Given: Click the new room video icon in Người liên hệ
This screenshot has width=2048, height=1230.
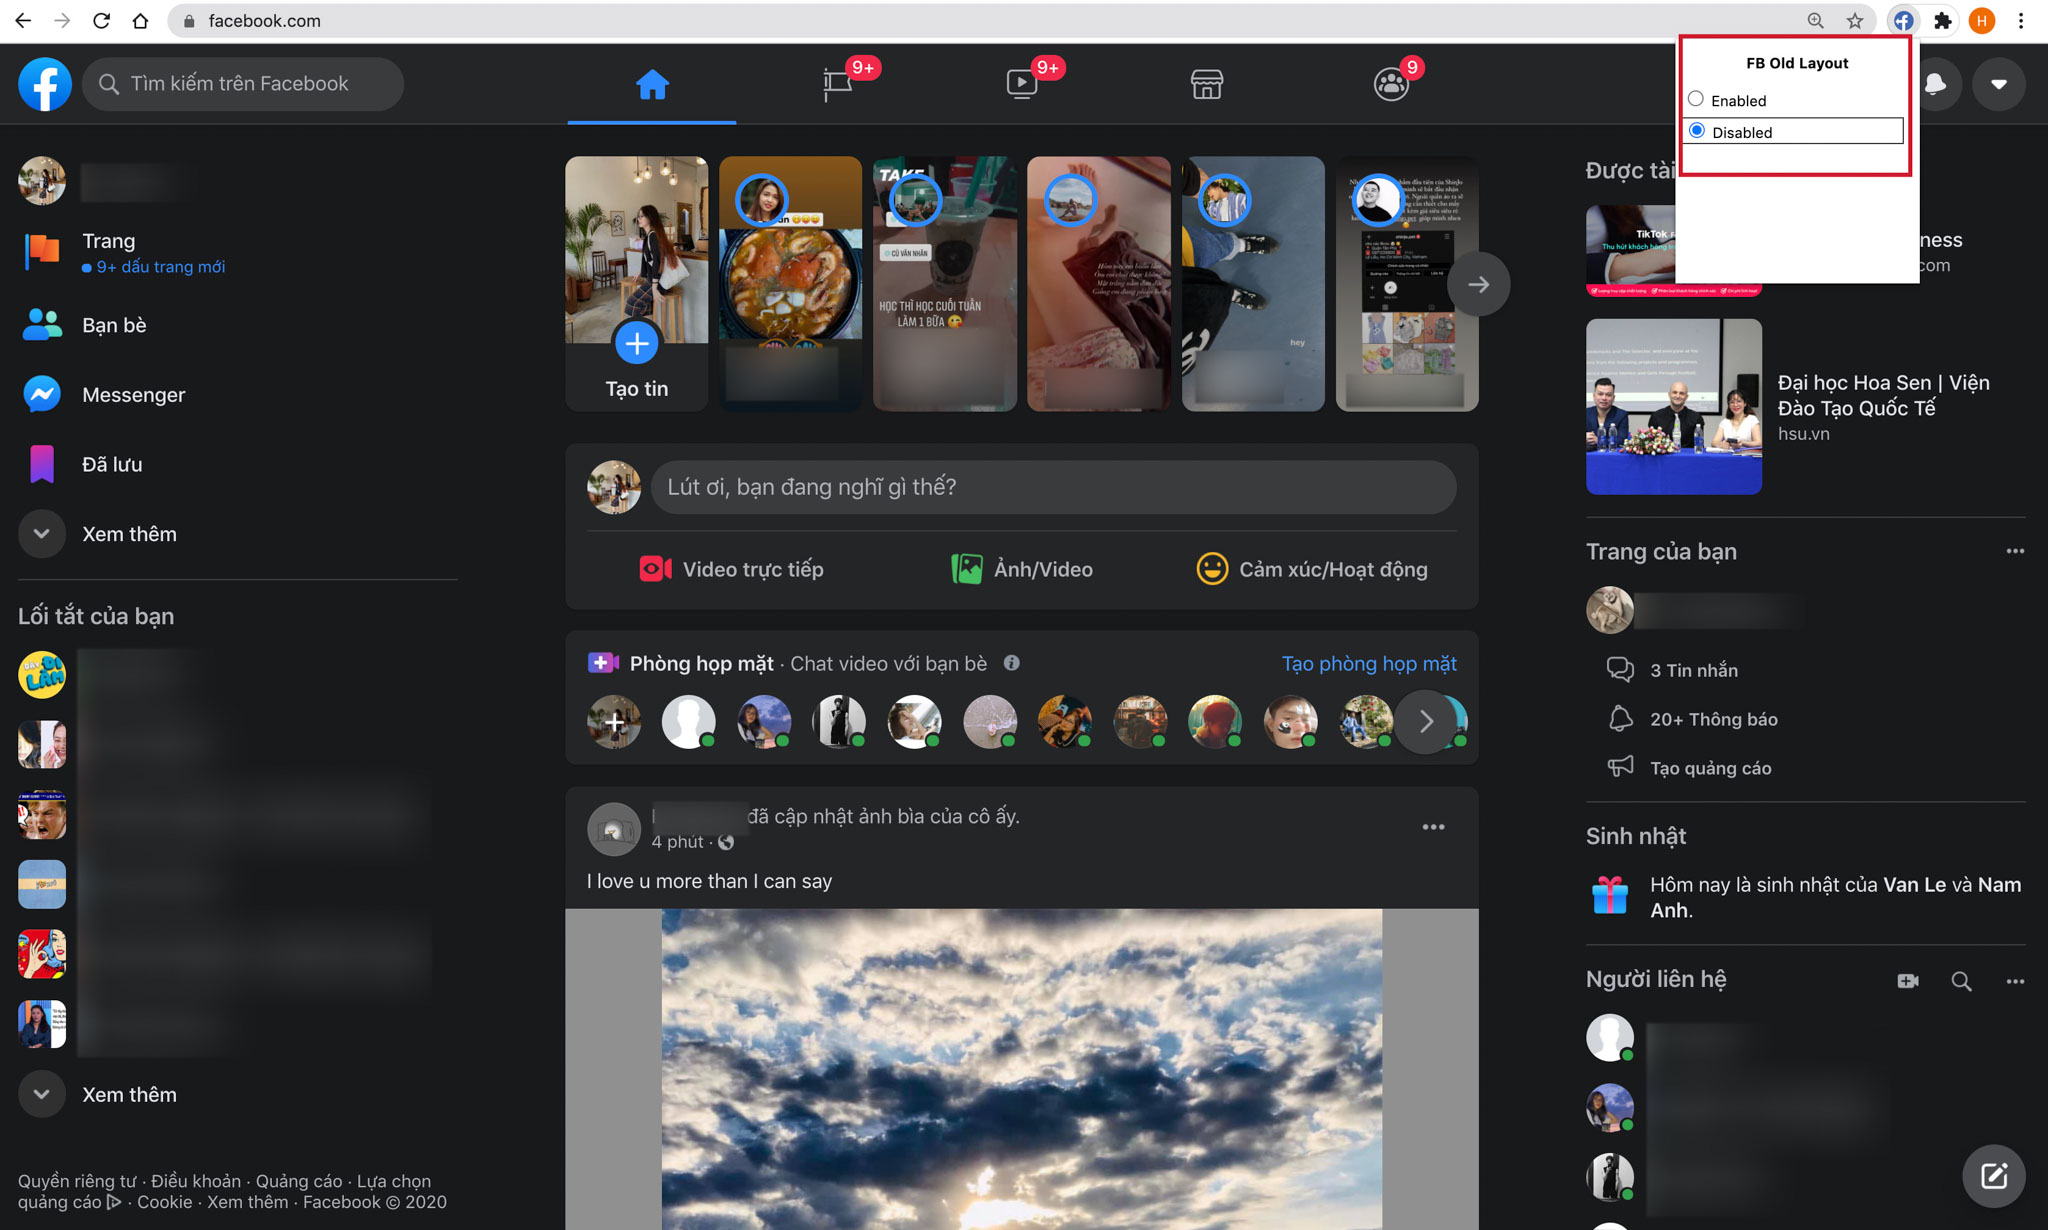Looking at the screenshot, I should pyautogui.click(x=1908, y=981).
